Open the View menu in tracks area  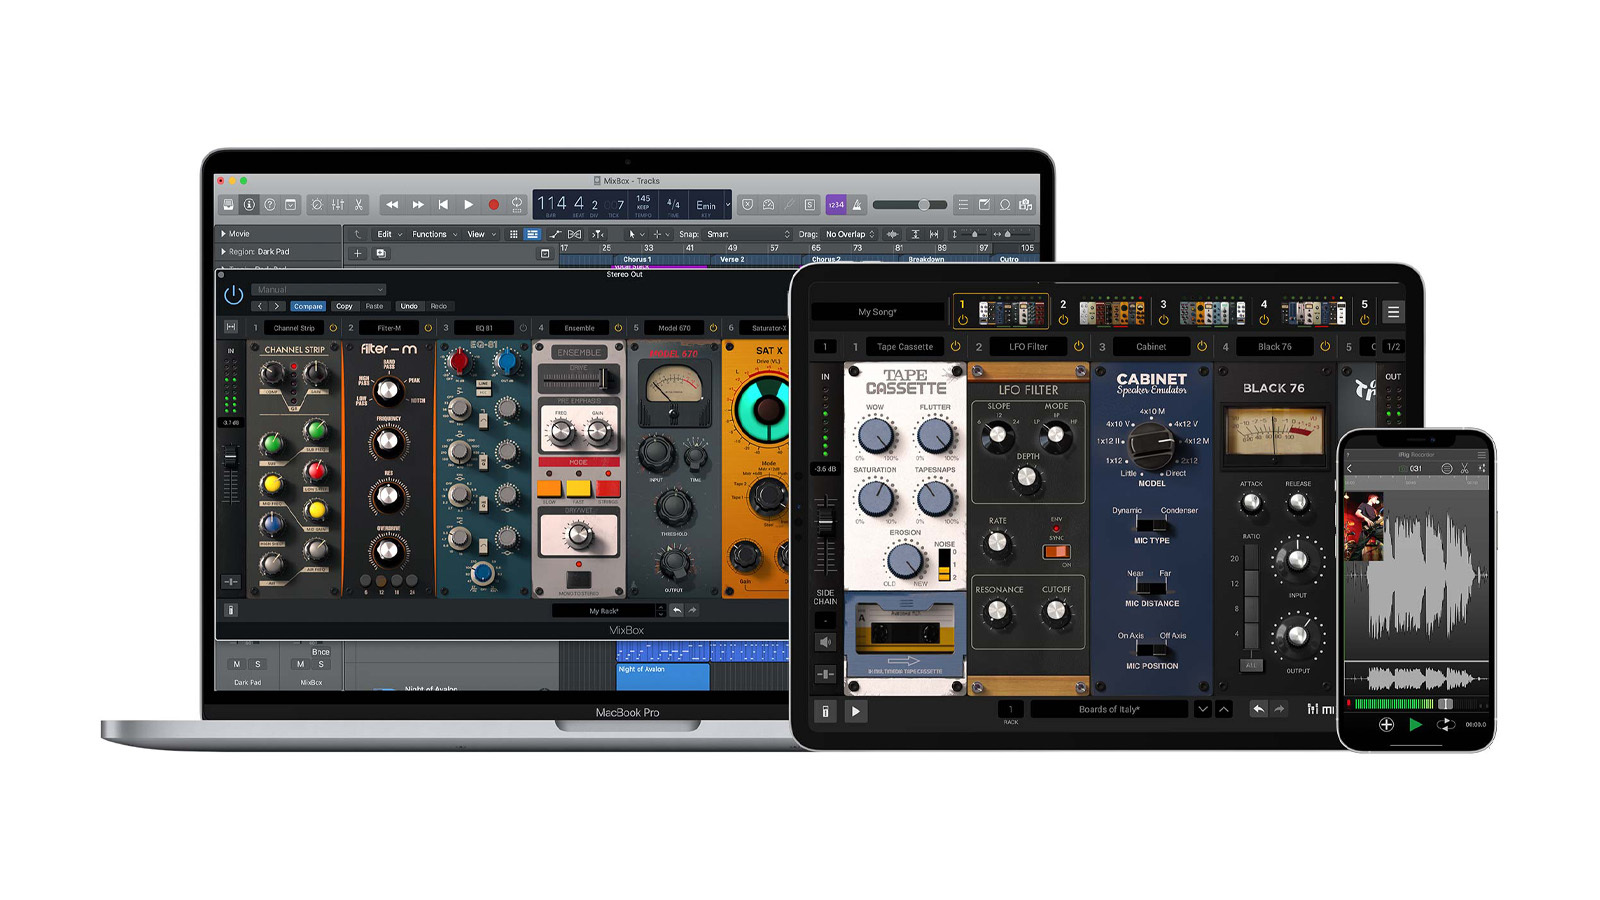[x=481, y=234]
